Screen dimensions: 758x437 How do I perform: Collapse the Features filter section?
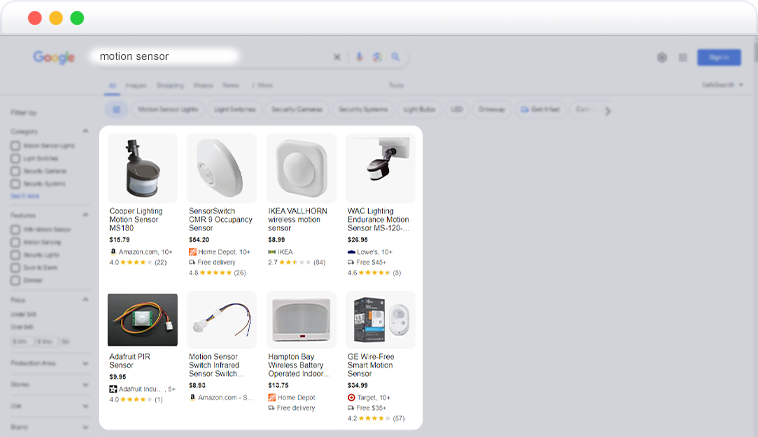86,215
